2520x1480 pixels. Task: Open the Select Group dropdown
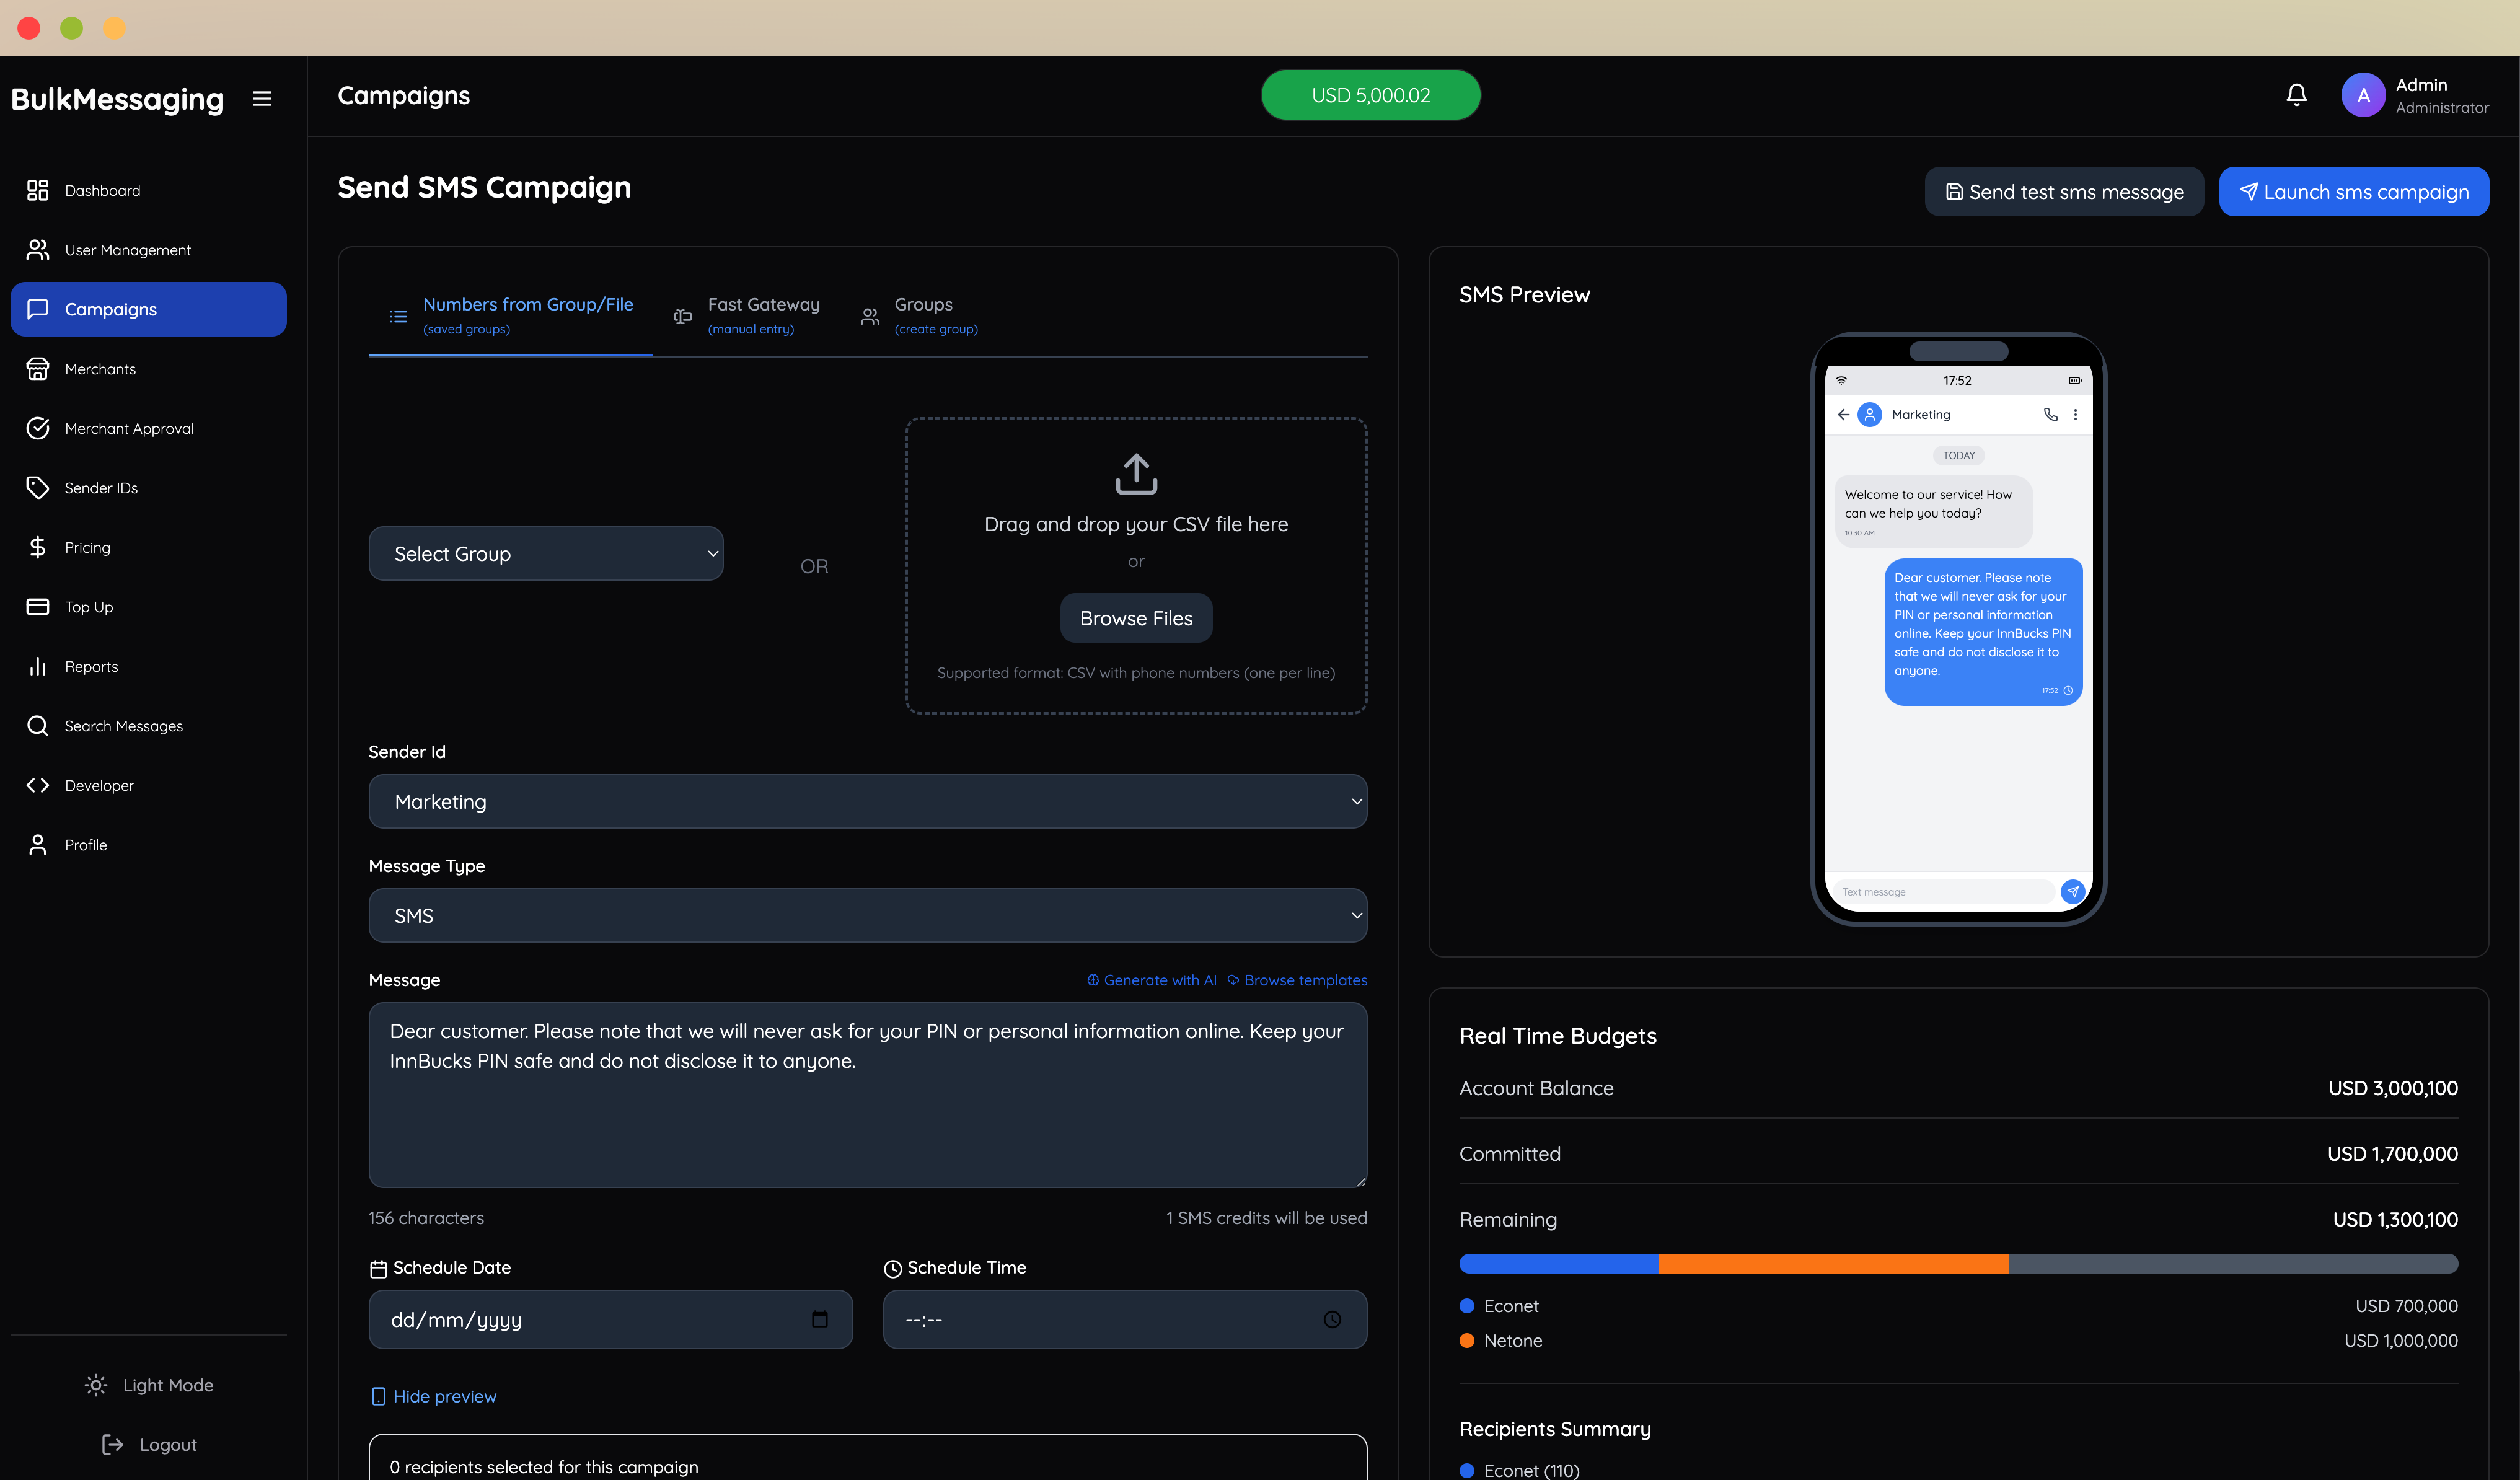pyautogui.click(x=546, y=553)
